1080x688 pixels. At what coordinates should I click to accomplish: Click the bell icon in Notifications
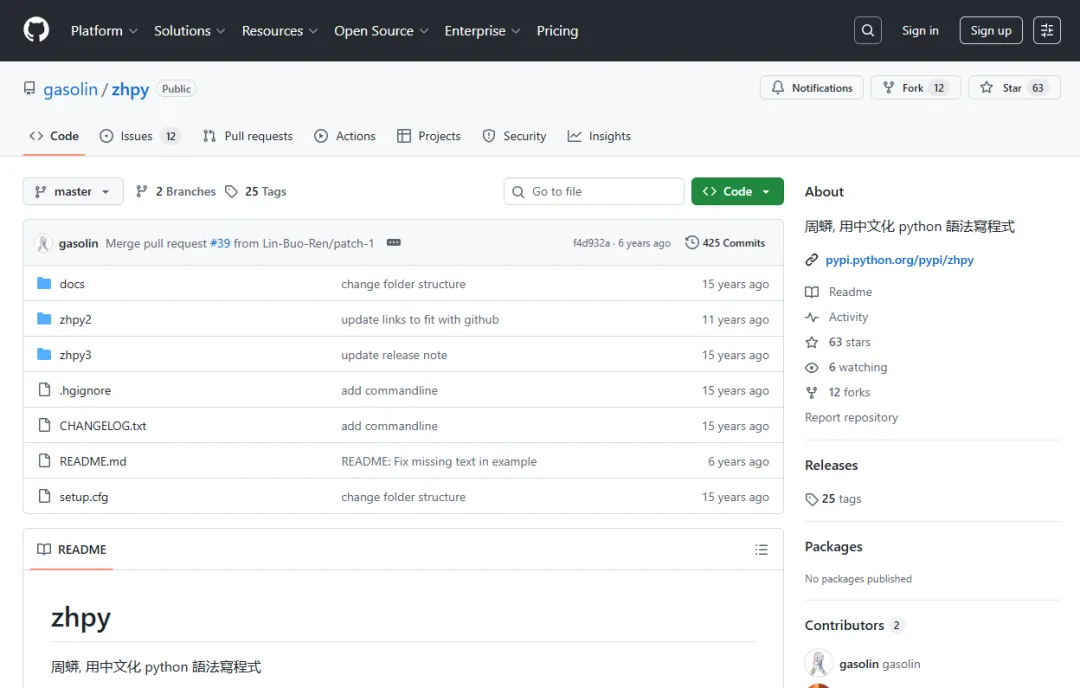pos(778,87)
